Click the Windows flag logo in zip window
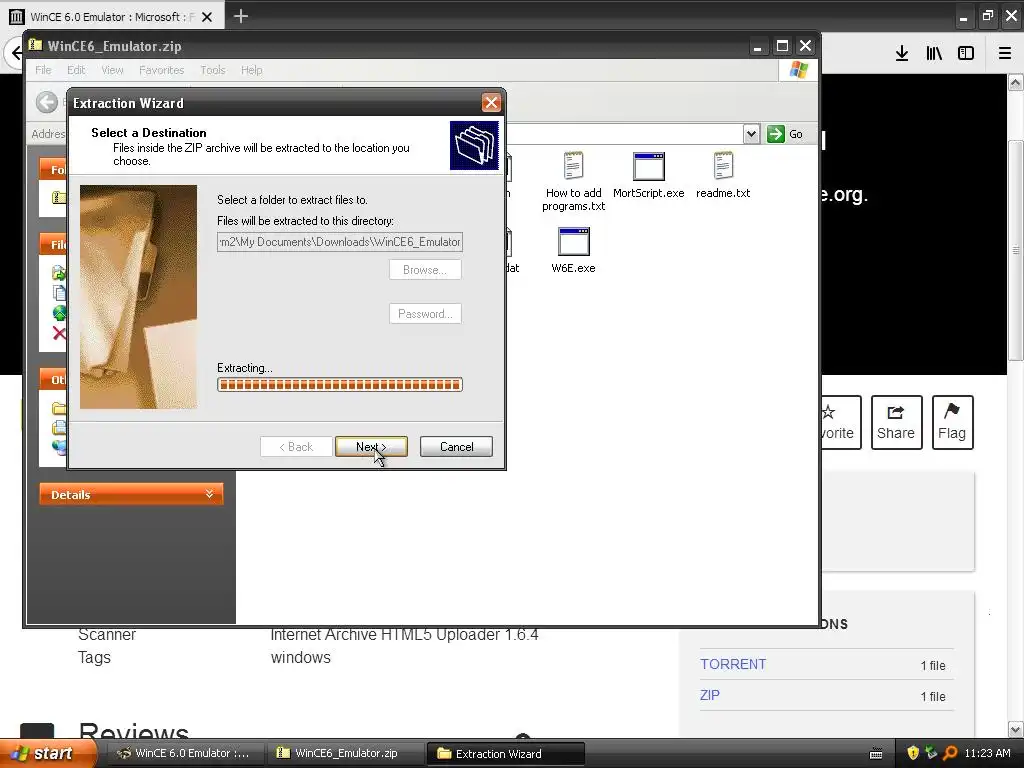The image size is (1024, 768). click(x=798, y=70)
